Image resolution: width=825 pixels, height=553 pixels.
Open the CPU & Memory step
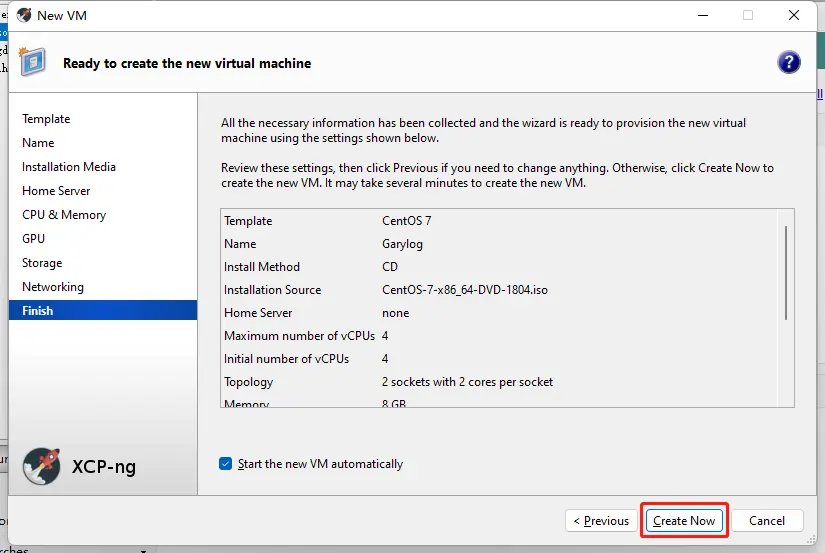tap(64, 215)
